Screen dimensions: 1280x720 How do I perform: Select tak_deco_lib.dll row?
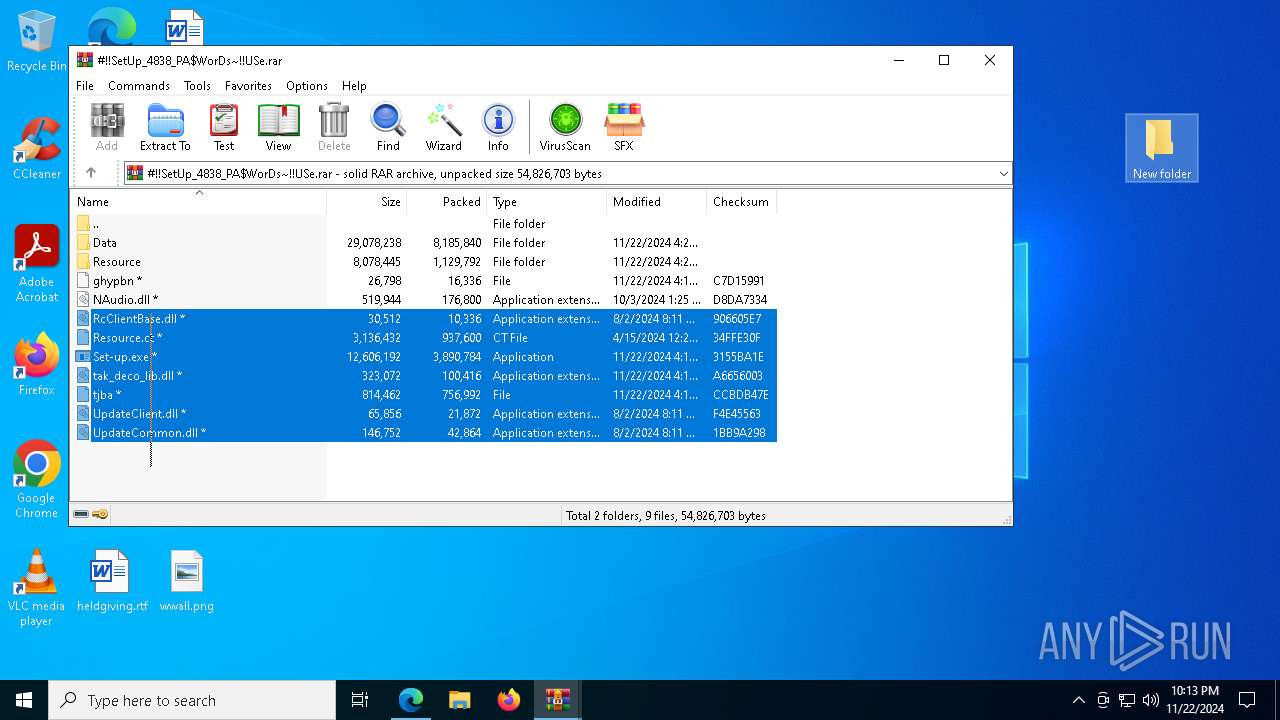point(425,376)
